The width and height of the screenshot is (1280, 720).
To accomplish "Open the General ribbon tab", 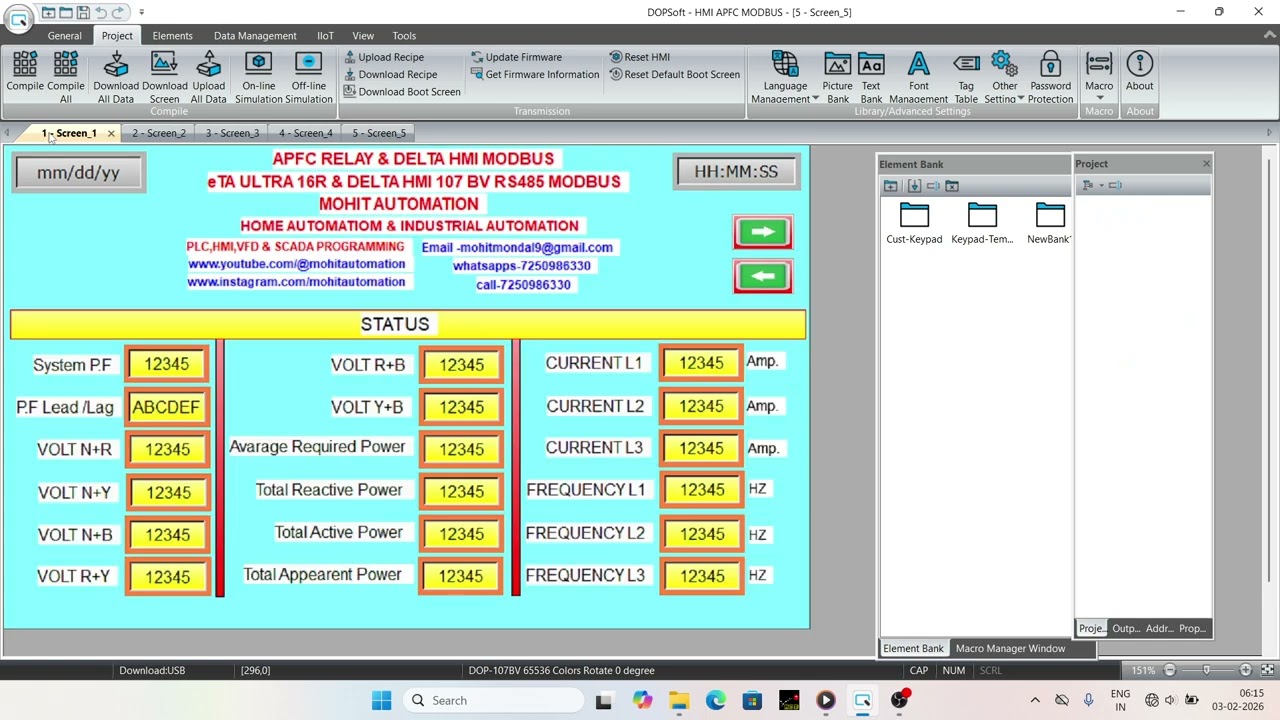I will pyautogui.click(x=64, y=35).
